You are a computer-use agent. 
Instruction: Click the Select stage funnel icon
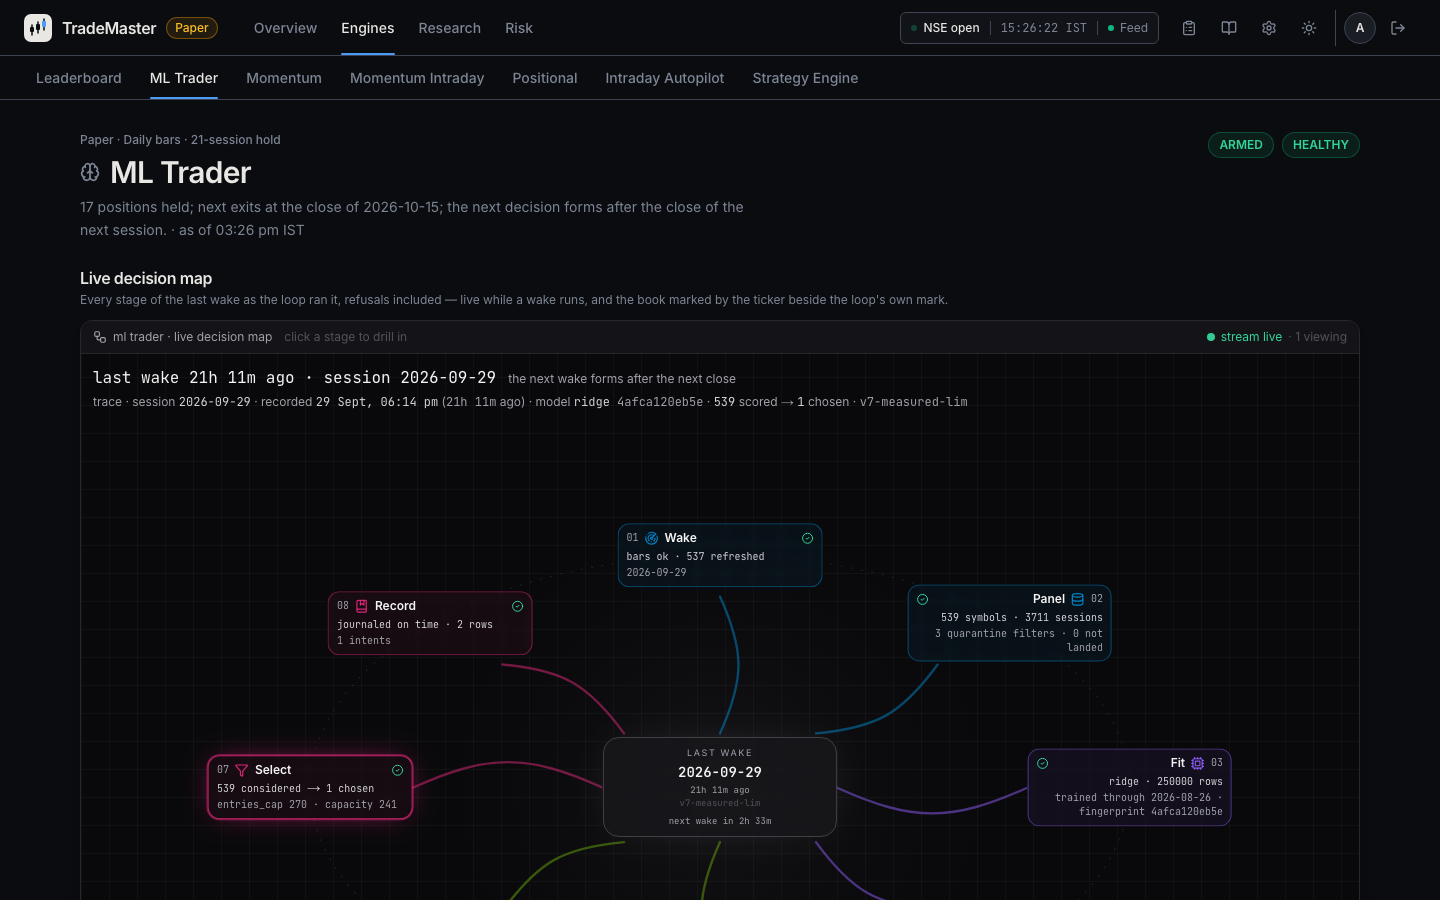click(241, 770)
